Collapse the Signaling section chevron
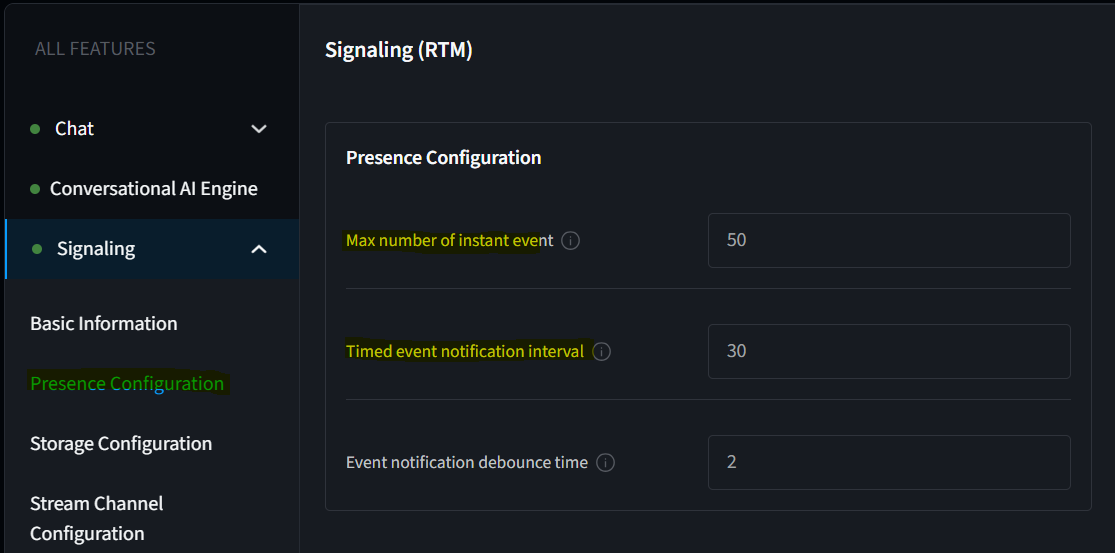 [x=259, y=249]
